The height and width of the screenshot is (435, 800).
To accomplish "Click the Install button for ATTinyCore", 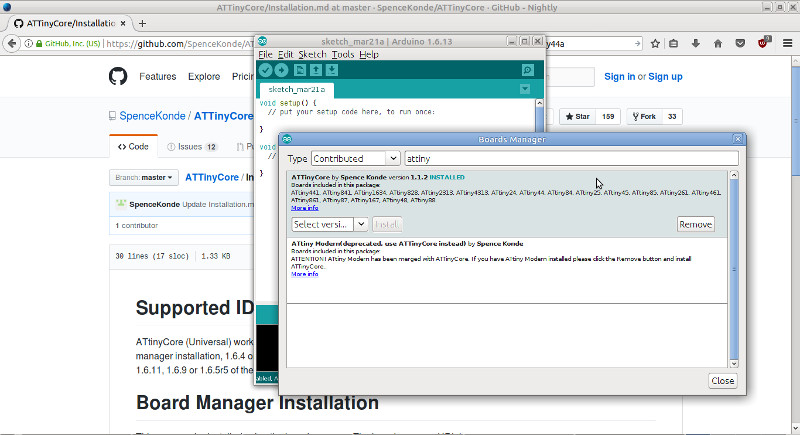I will (x=387, y=224).
